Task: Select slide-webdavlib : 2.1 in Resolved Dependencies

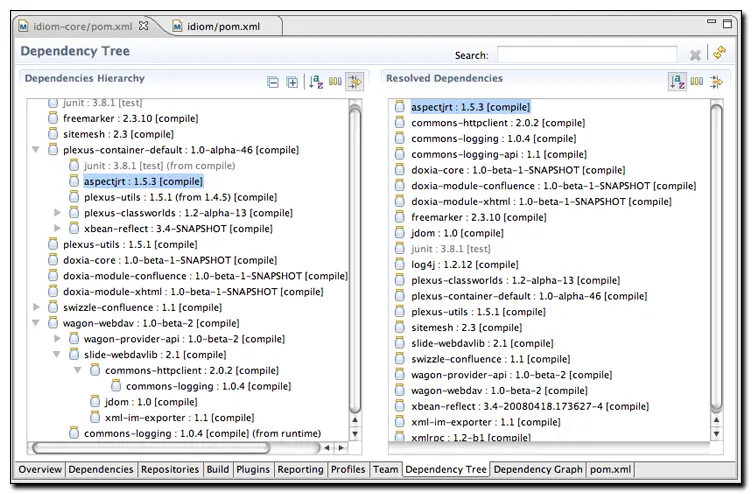Action: coord(482,343)
